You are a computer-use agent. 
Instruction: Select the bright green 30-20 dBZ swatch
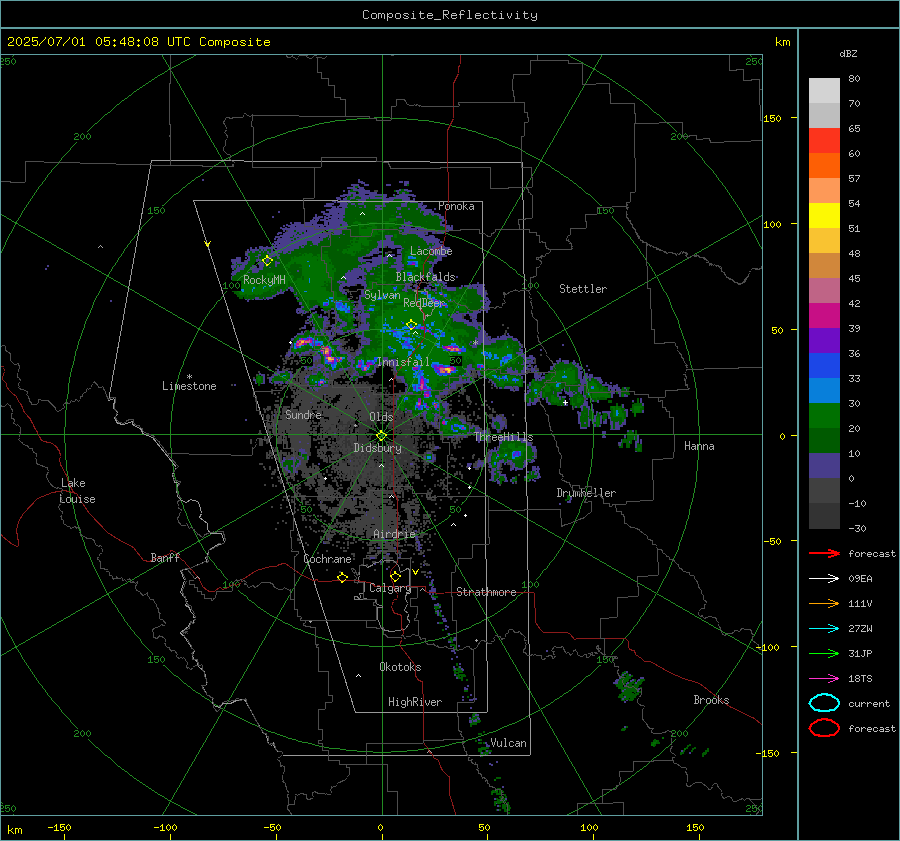824,416
